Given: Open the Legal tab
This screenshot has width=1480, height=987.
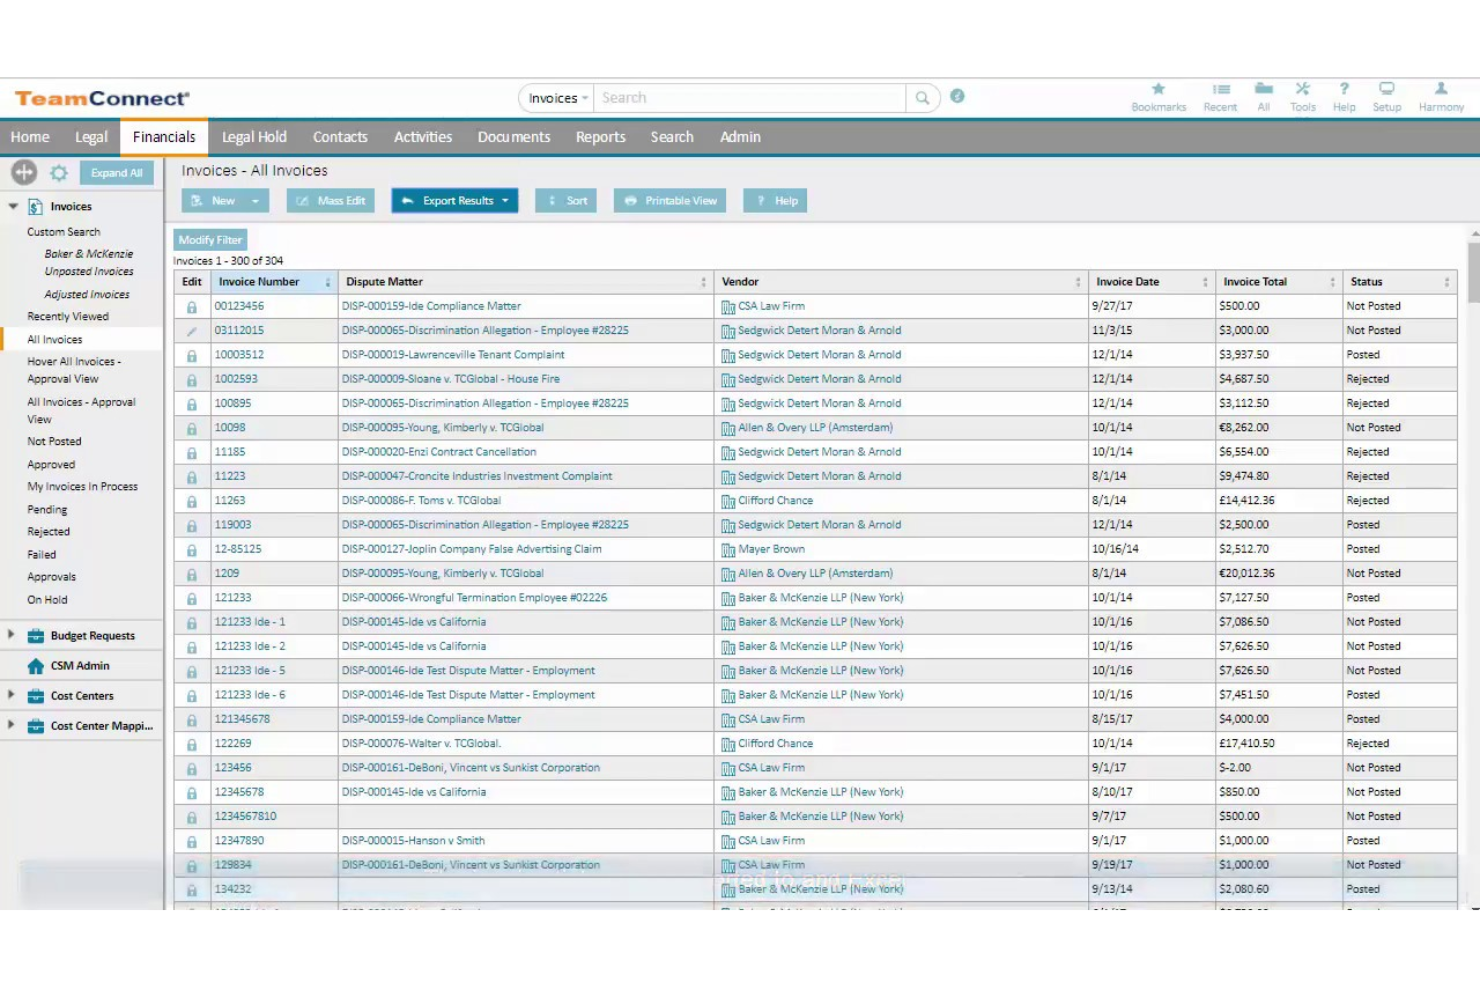Looking at the screenshot, I should tap(91, 137).
